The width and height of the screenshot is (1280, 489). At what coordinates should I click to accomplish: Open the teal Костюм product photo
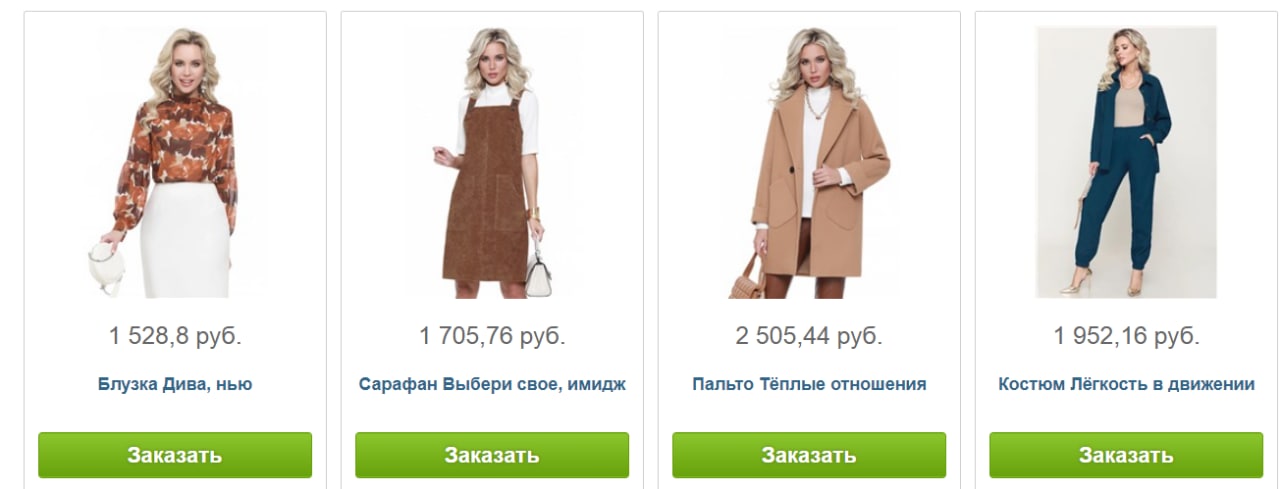tap(1126, 162)
